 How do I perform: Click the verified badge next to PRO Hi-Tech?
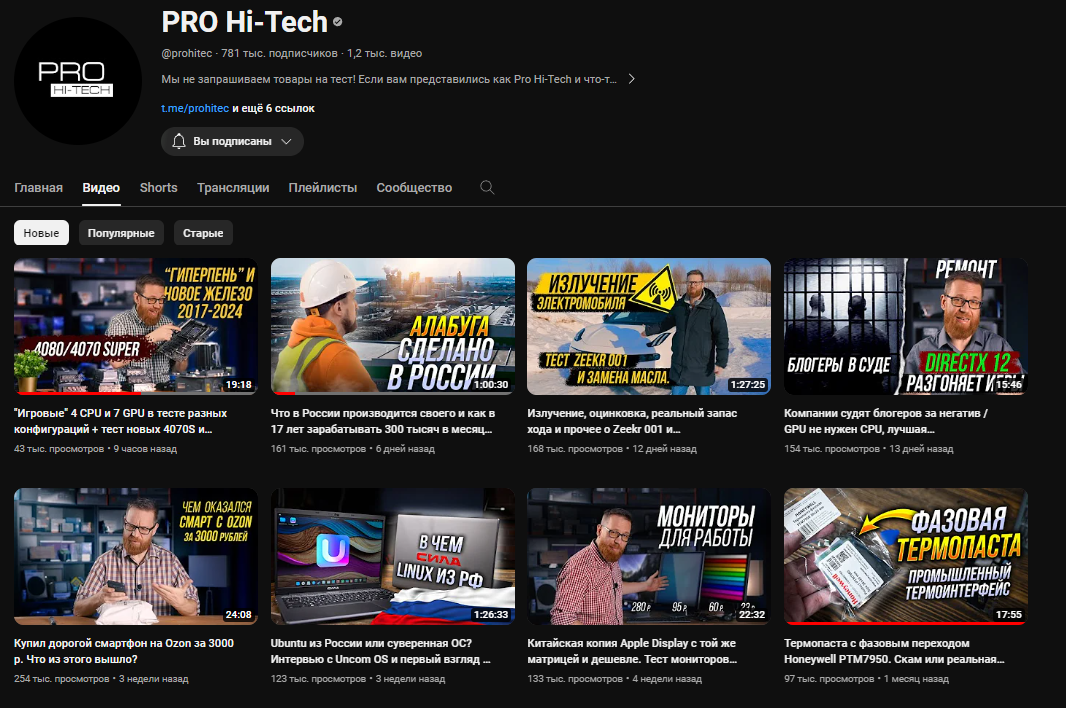pos(338,22)
